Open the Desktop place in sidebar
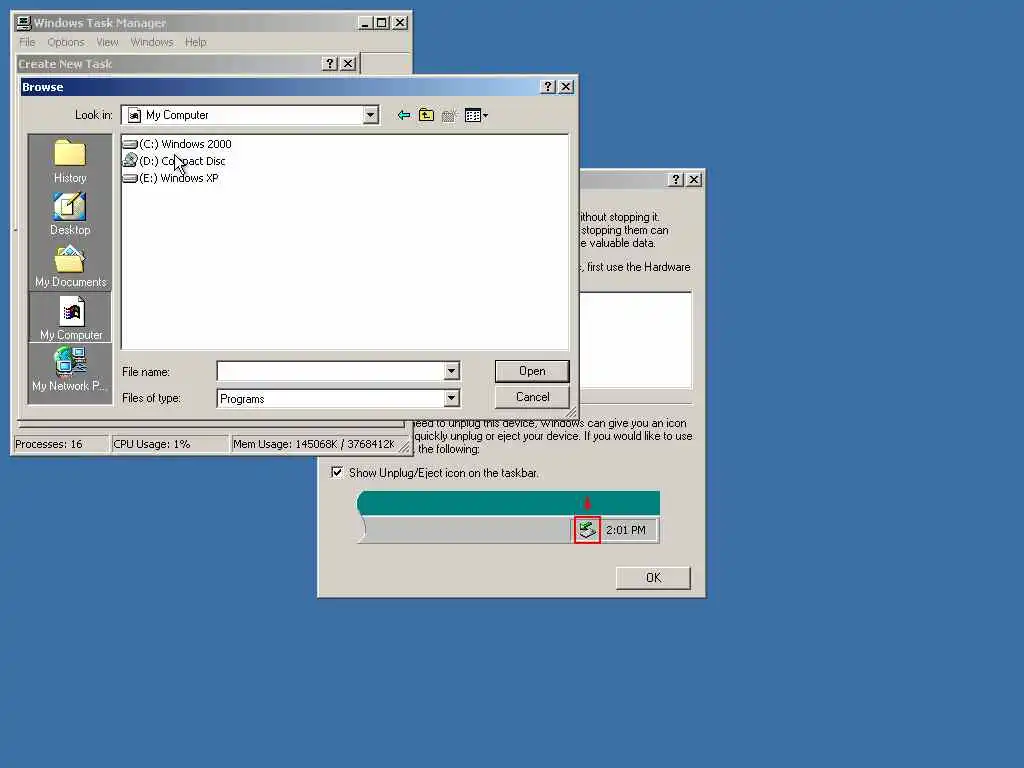Screen dimensions: 1024x768 point(70,214)
